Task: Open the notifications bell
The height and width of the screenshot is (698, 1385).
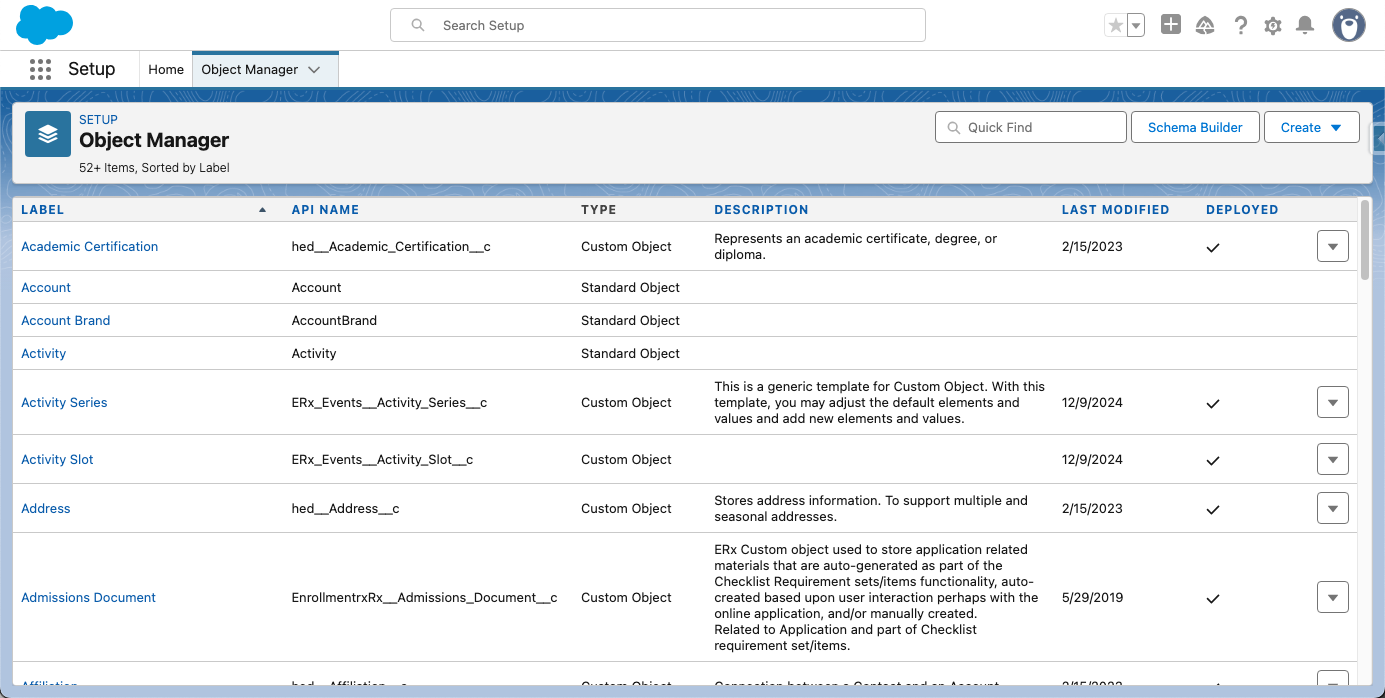Action: point(1305,26)
